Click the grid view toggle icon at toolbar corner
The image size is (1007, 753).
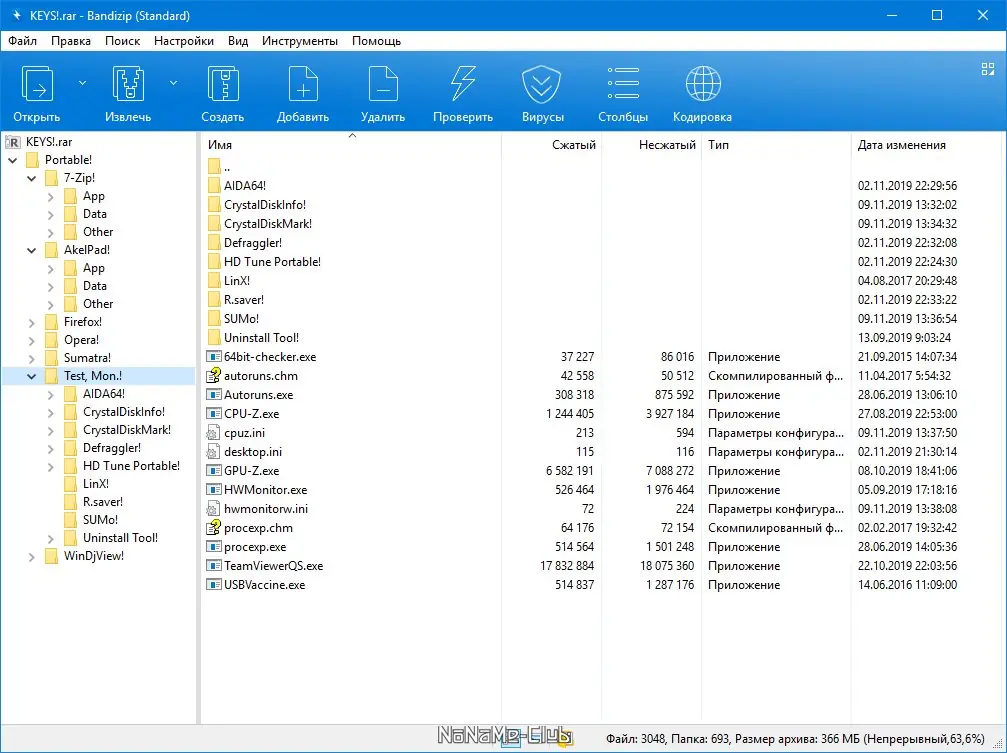tap(988, 69)
